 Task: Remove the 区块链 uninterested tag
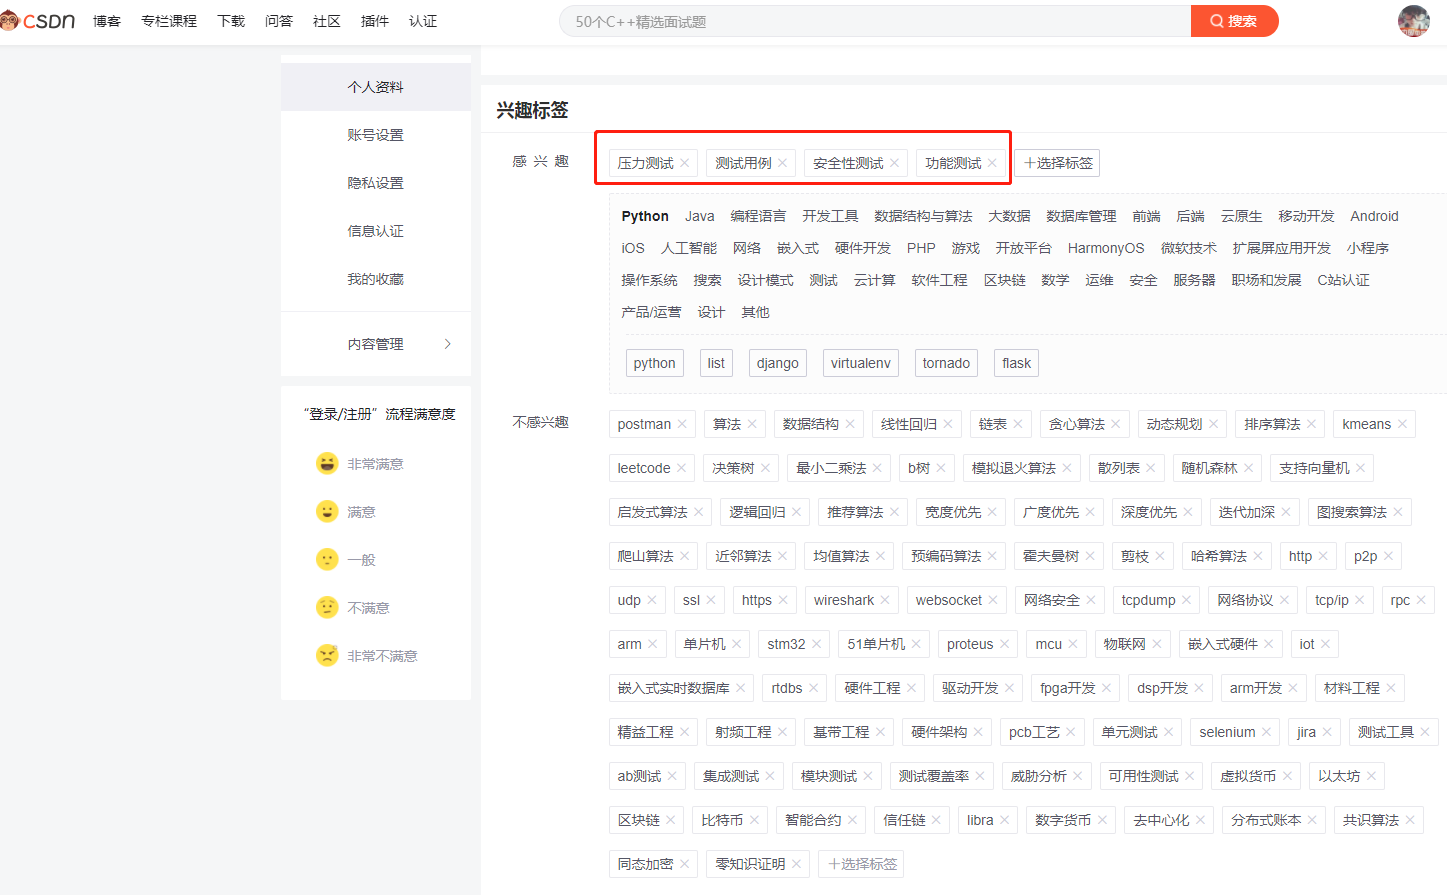click(671, 820)
